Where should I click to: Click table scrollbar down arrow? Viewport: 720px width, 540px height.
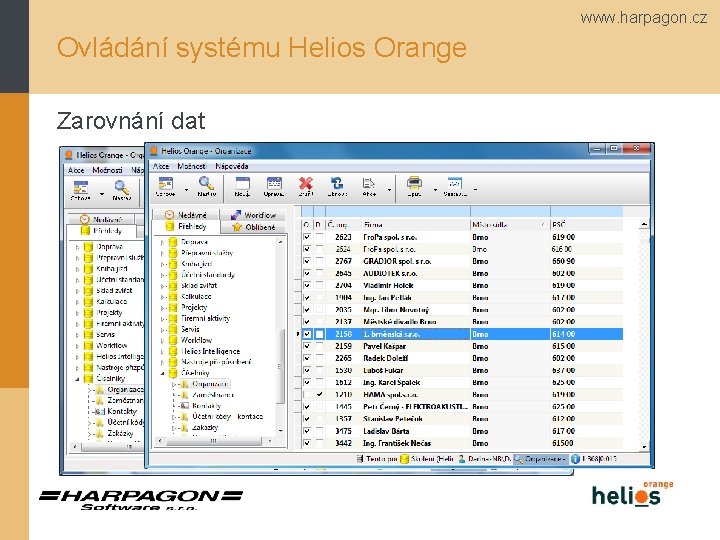tap(644, 446)
